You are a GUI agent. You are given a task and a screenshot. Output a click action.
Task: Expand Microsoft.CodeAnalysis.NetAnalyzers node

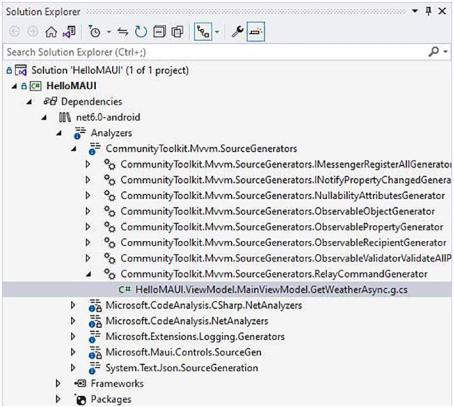pos(73,321)
